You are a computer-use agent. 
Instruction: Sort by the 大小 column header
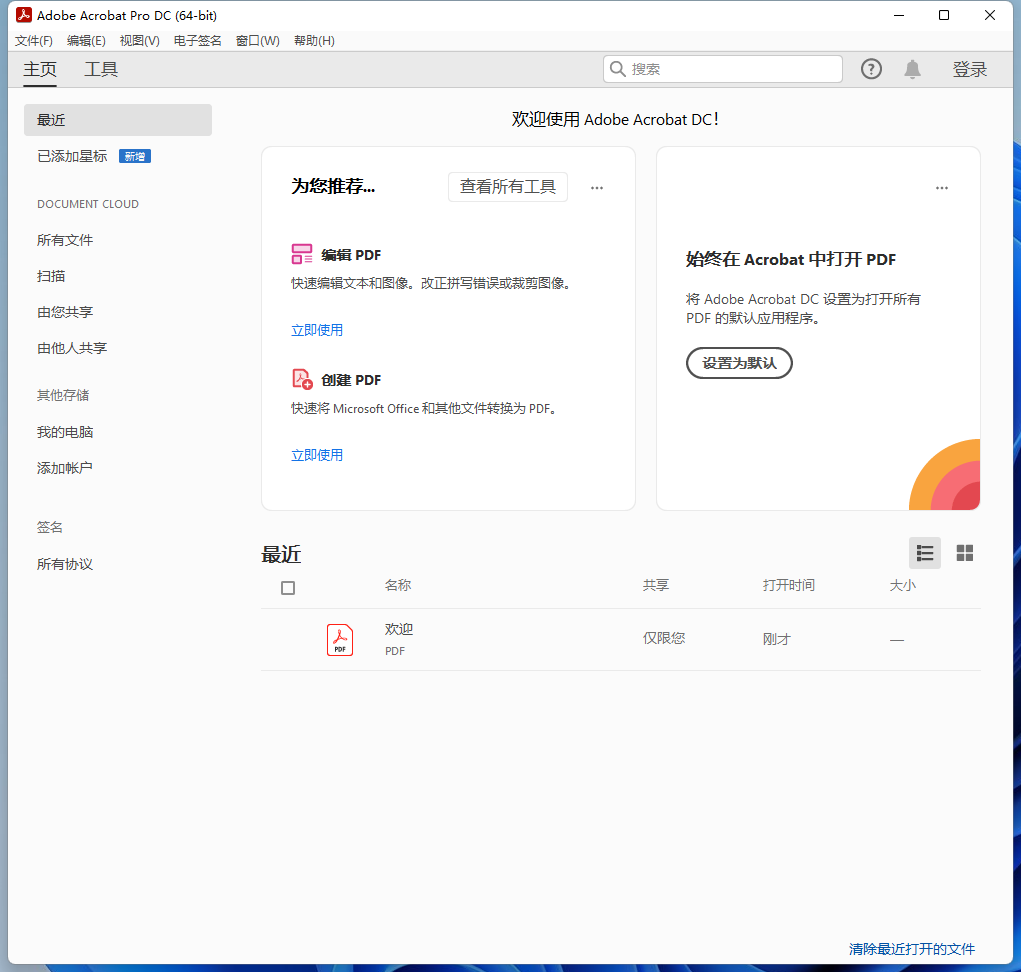(902, 585)
